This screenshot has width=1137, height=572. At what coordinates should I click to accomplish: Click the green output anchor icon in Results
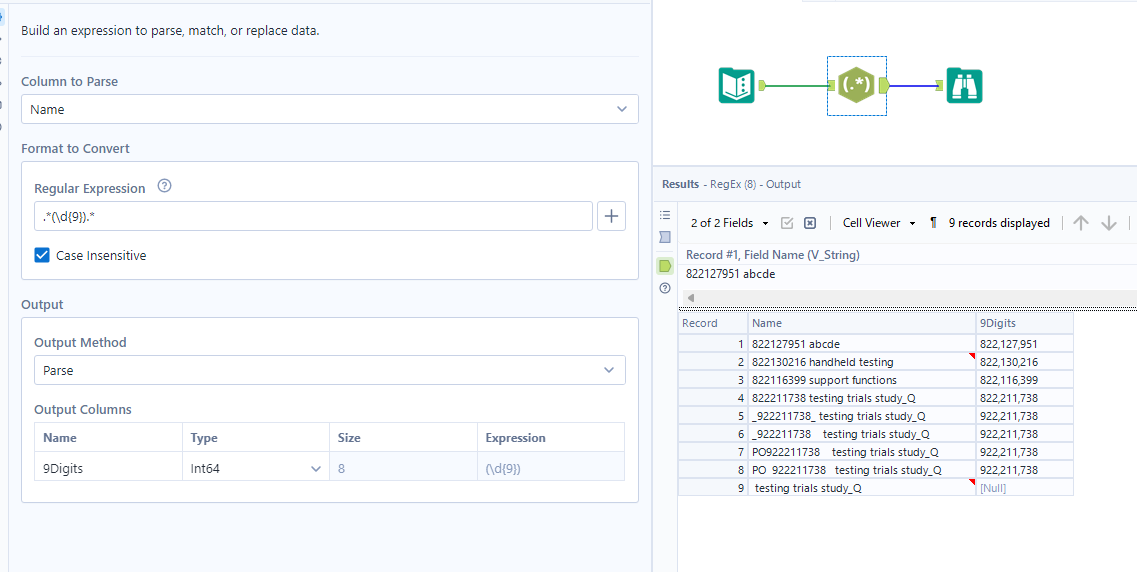tap(665, 266)
